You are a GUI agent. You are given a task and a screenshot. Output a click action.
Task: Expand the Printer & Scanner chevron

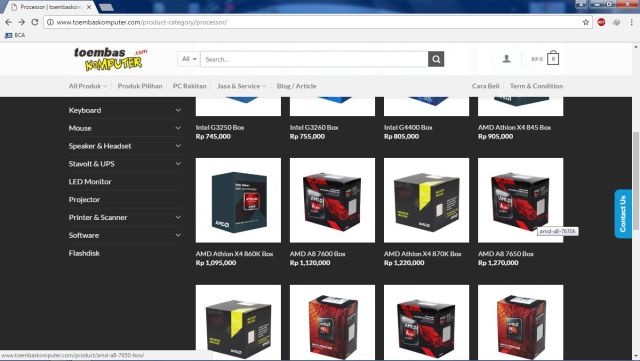[178, 217]
